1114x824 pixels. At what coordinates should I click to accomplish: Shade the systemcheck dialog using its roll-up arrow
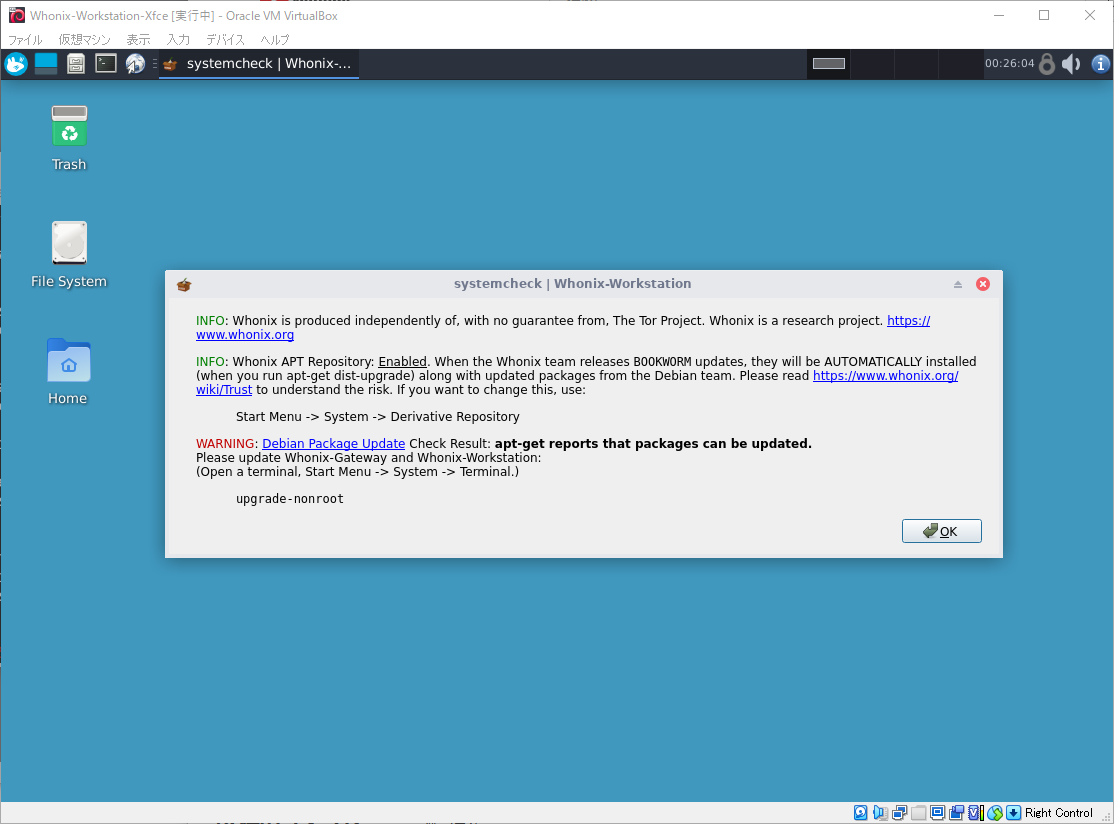pos(957,284)
